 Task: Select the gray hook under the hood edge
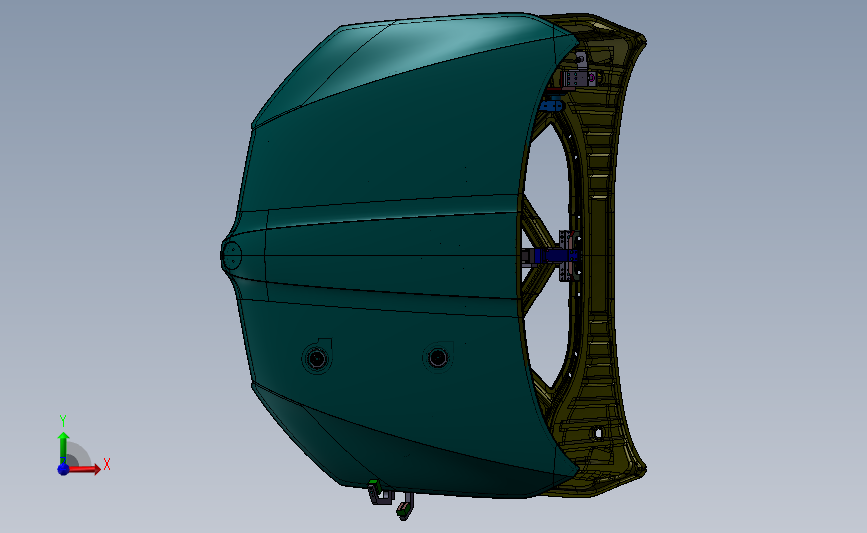(380, 493)
